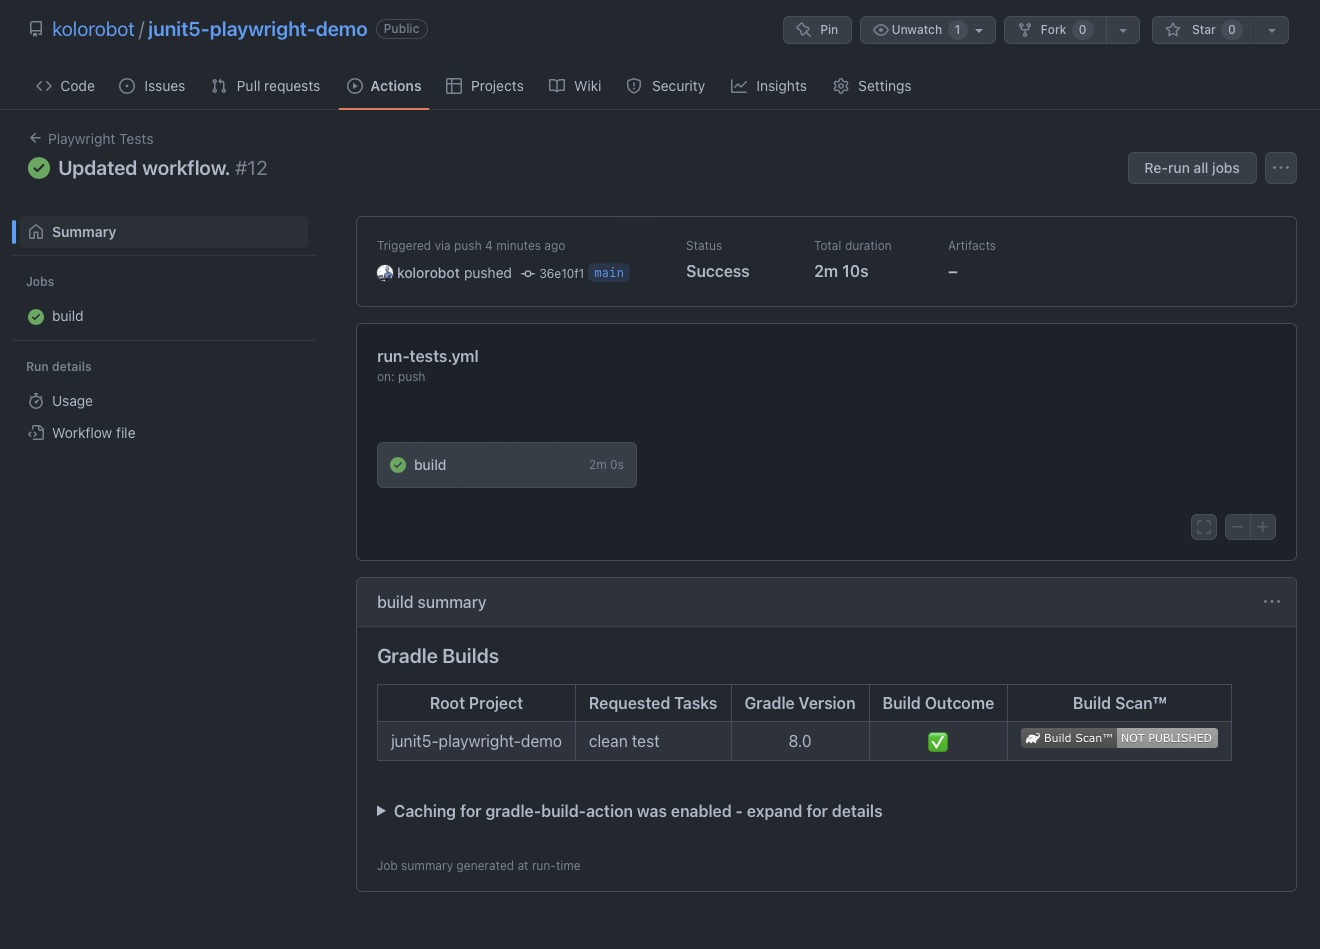This screenshot has height=949, width=1320.
Task: Click the fullscreen workflow graph icon
Action: pos(1204,527)
